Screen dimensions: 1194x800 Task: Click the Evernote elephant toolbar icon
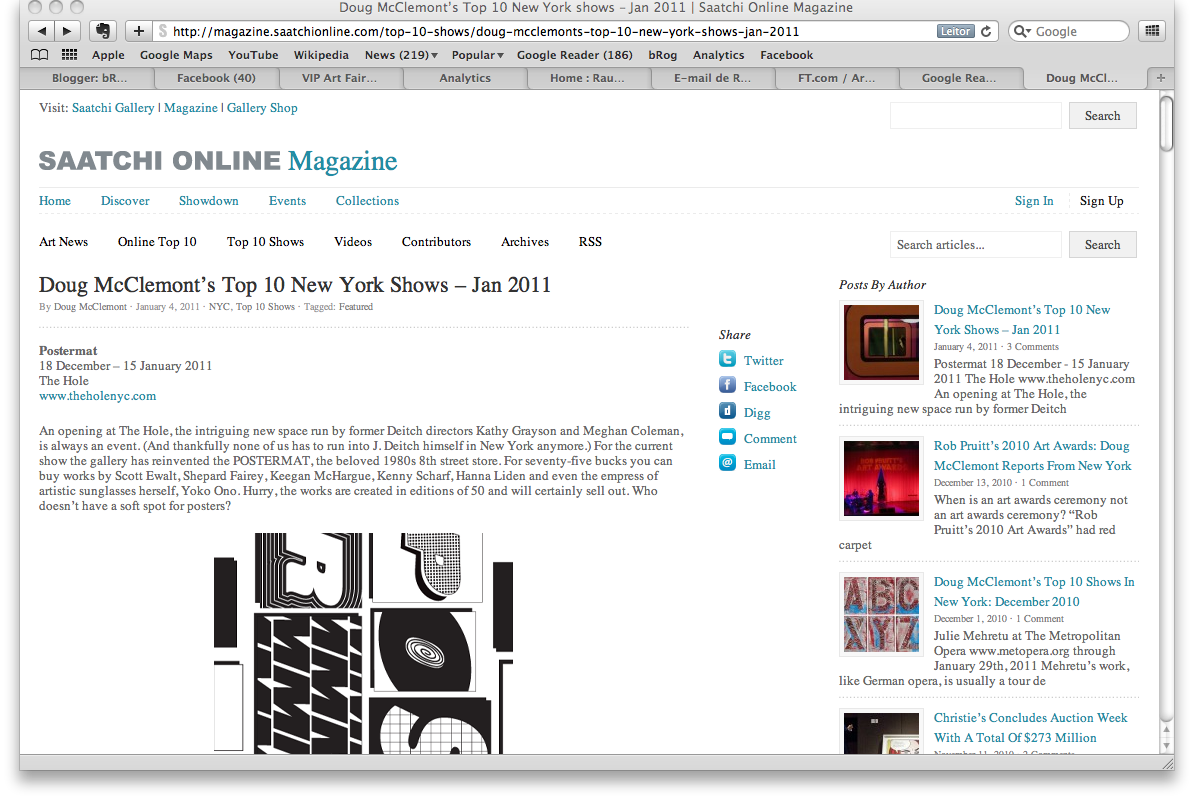coord(103,31)
